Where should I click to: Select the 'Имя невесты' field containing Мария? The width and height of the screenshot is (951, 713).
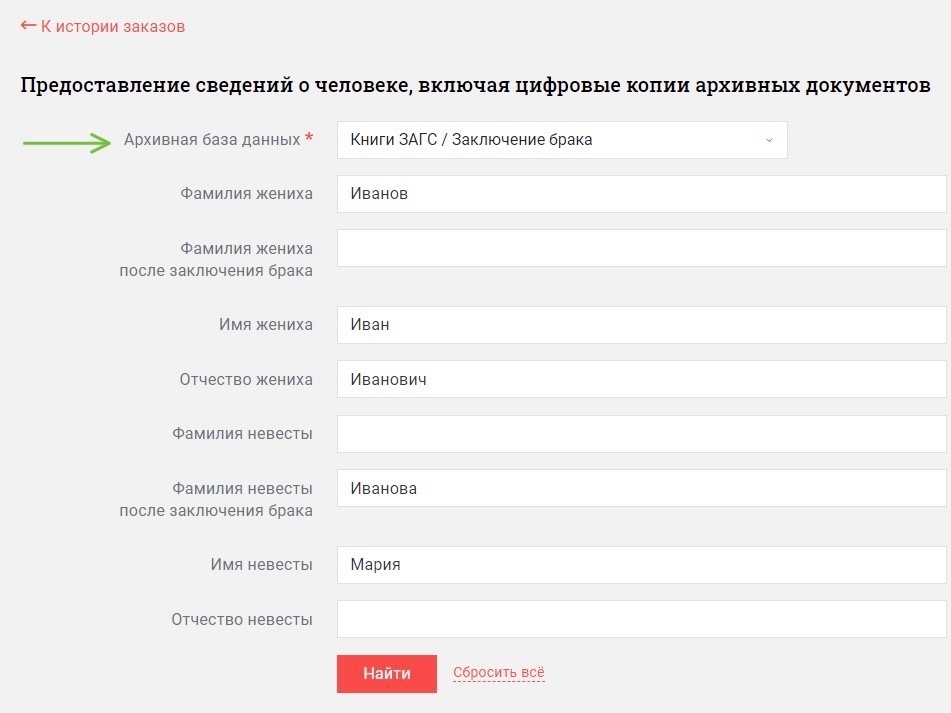(641, 565)
